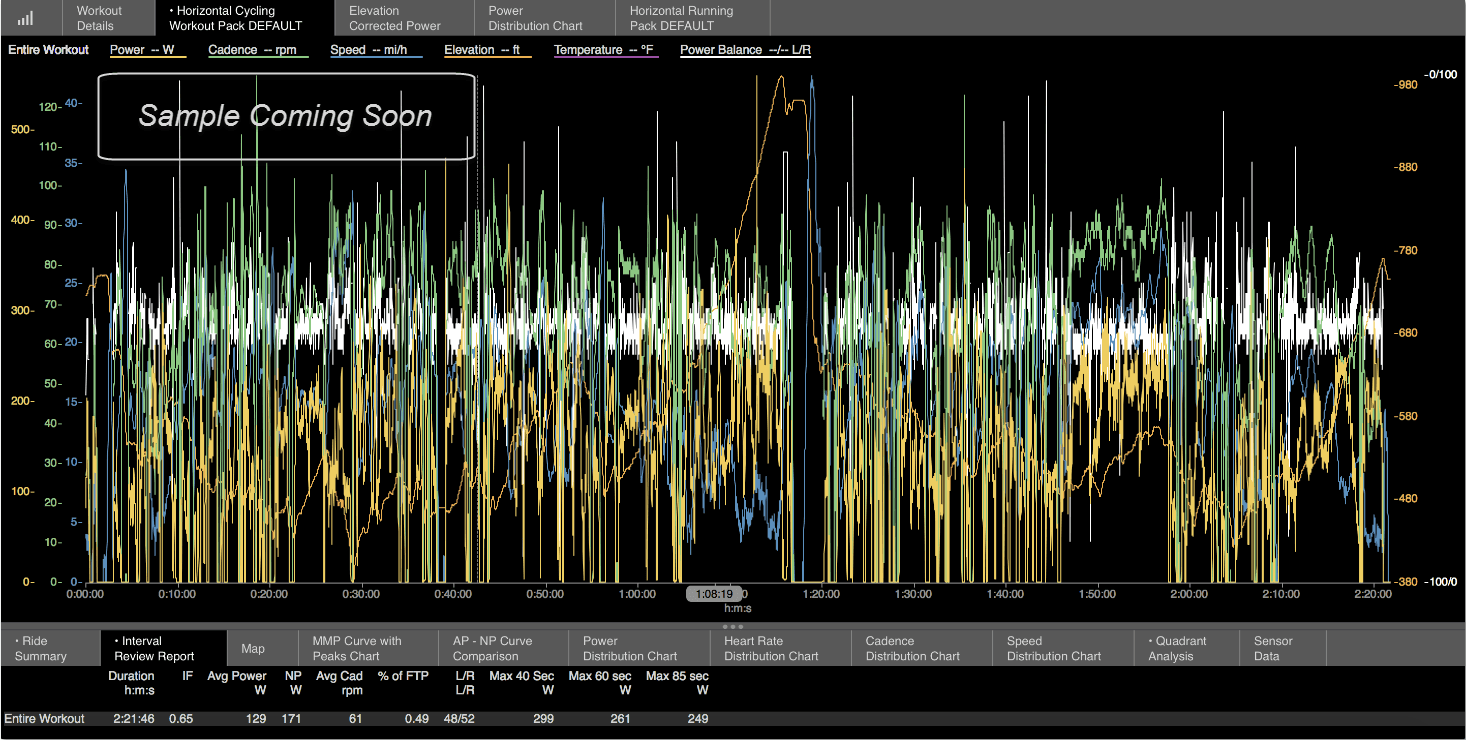Image resolution: width=1466 pixels, height=740 pixels.
Task: Select the 1:08:19 time cursor marker
Action: [x=715, y=594]
